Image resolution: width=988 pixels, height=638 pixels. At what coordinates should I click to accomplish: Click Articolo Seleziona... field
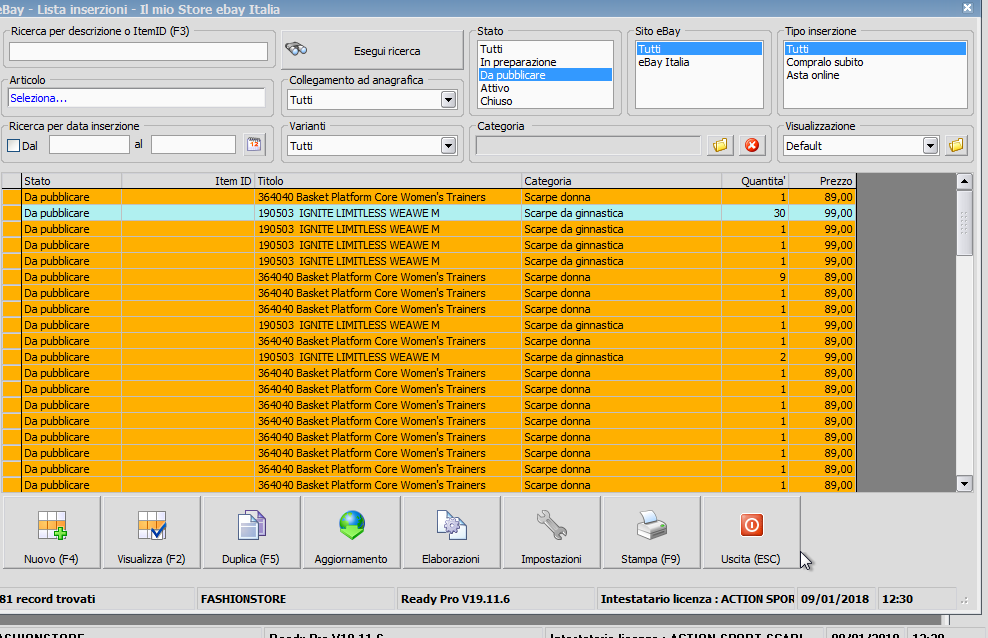[x=136, y=98]
